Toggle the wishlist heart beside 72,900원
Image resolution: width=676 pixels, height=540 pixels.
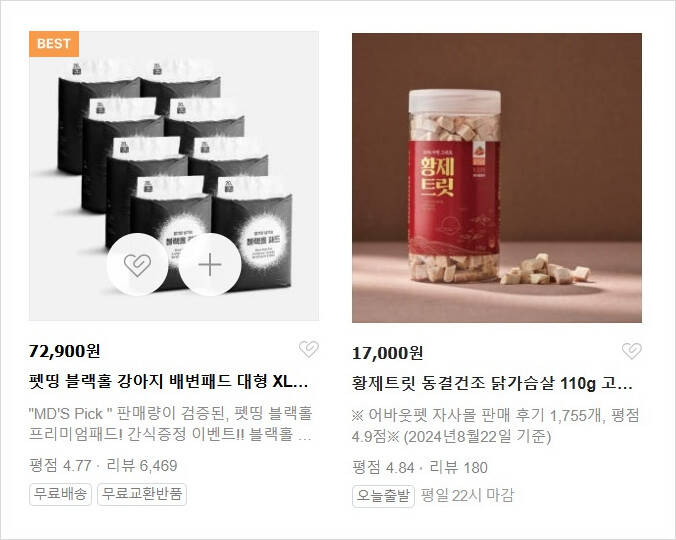coord(309,349)
